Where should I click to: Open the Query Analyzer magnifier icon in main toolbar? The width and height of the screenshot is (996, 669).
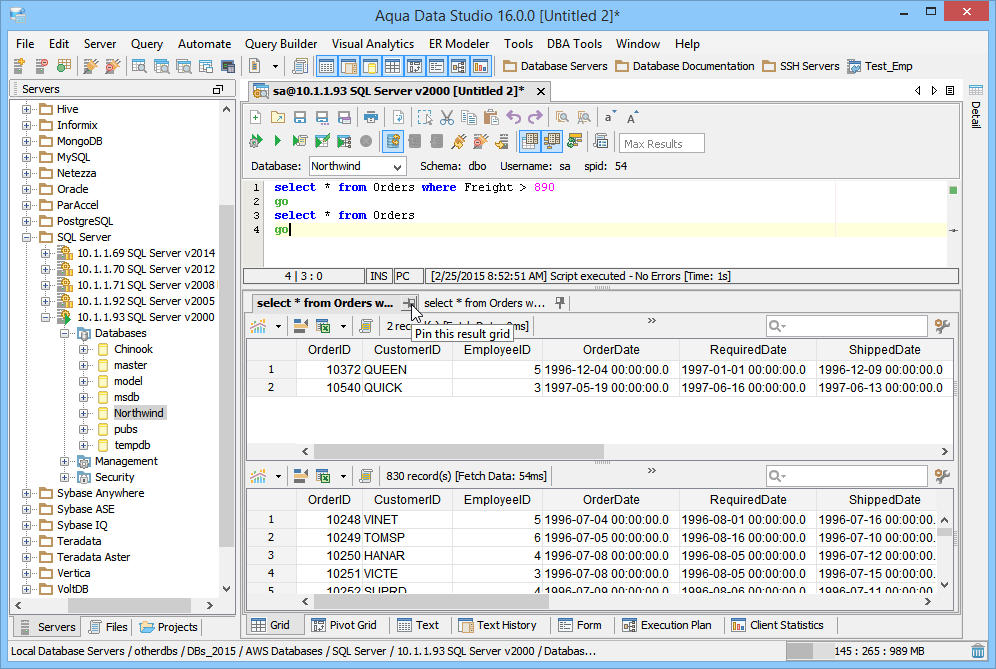point(139,66)
